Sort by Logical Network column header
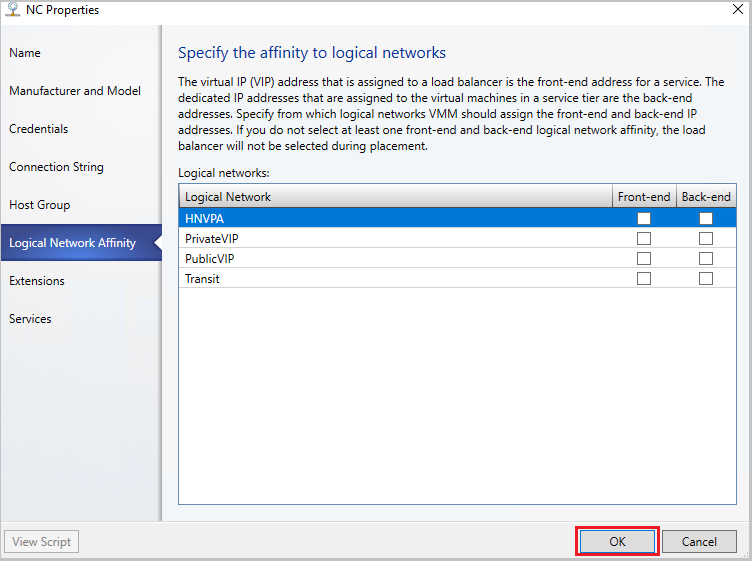 (395, 197)
